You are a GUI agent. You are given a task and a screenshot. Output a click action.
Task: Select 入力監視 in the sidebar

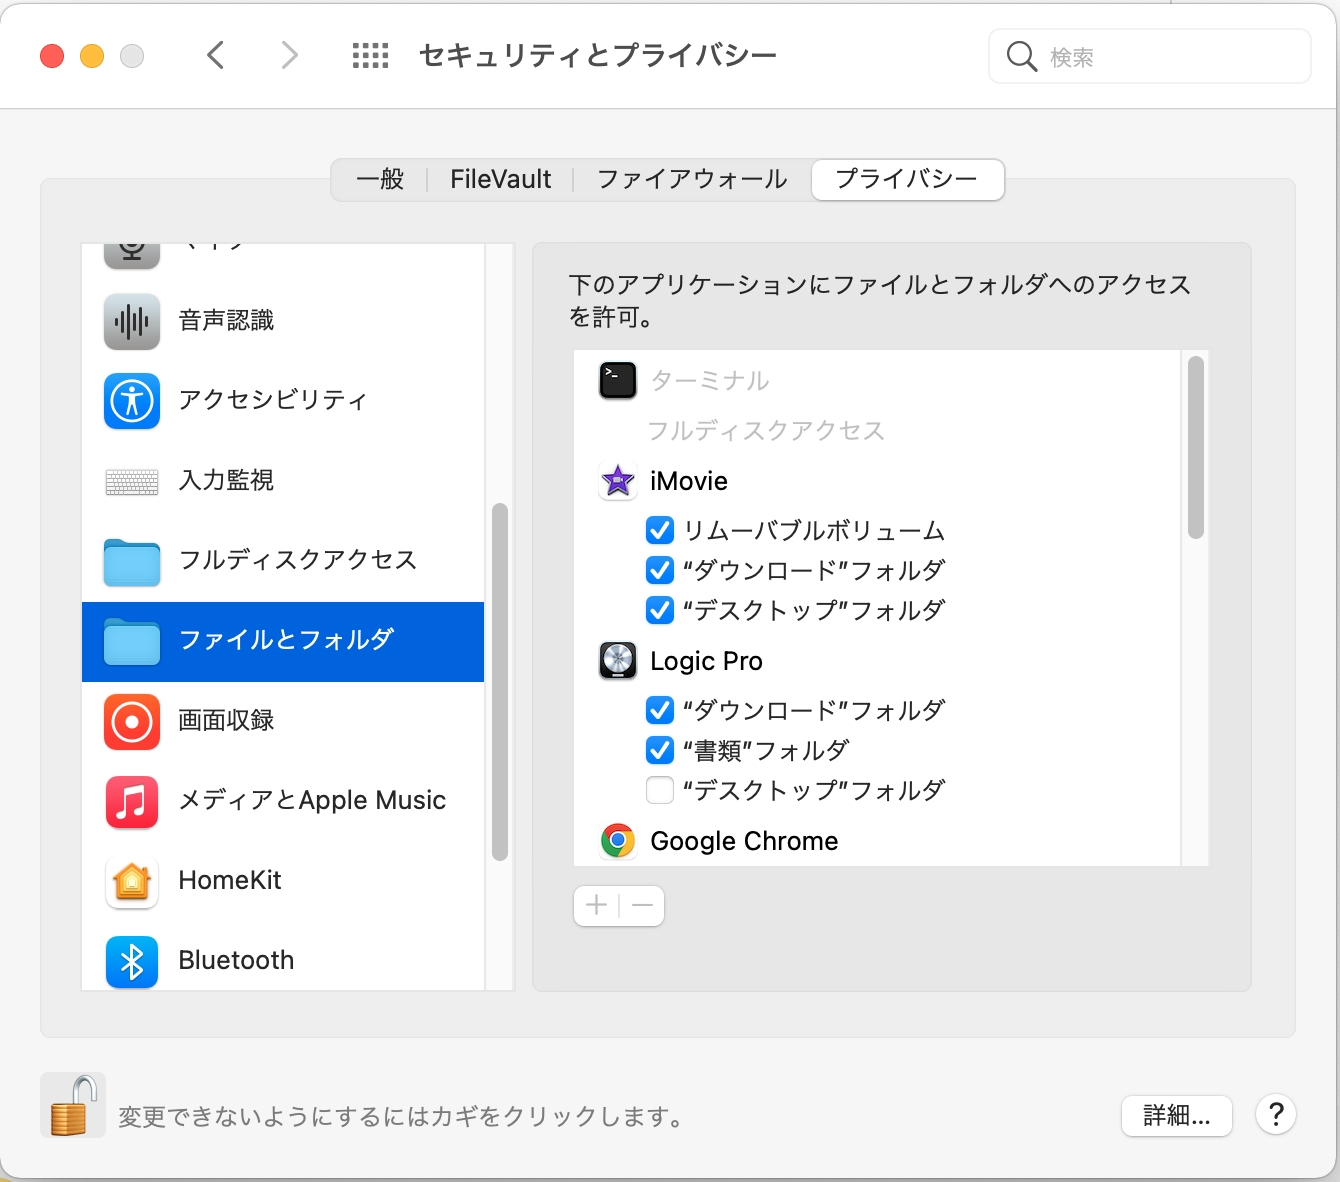click(226, 481)
